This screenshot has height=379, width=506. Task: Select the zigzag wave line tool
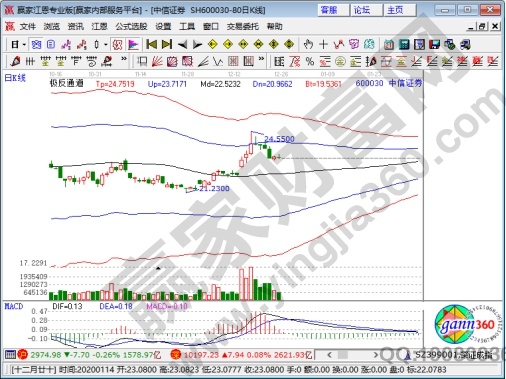point(218,61)
